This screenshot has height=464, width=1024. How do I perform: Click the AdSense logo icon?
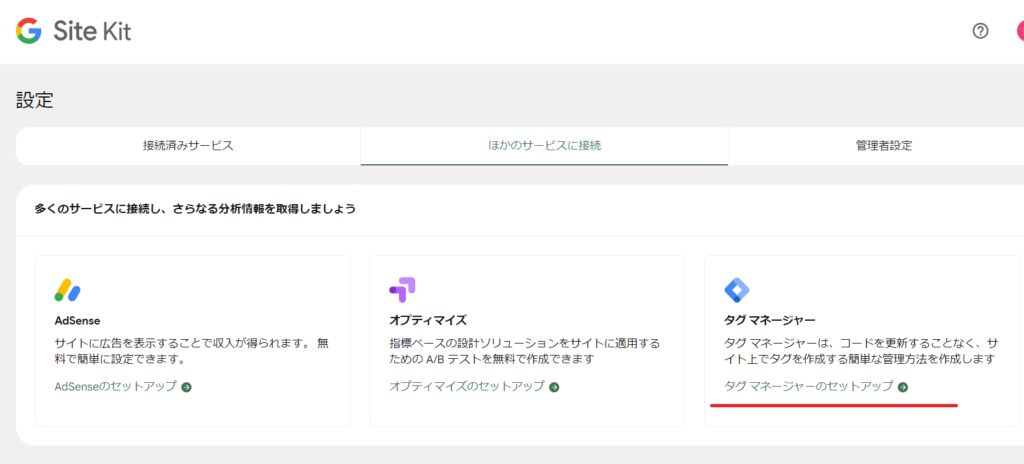pos(67,290)
